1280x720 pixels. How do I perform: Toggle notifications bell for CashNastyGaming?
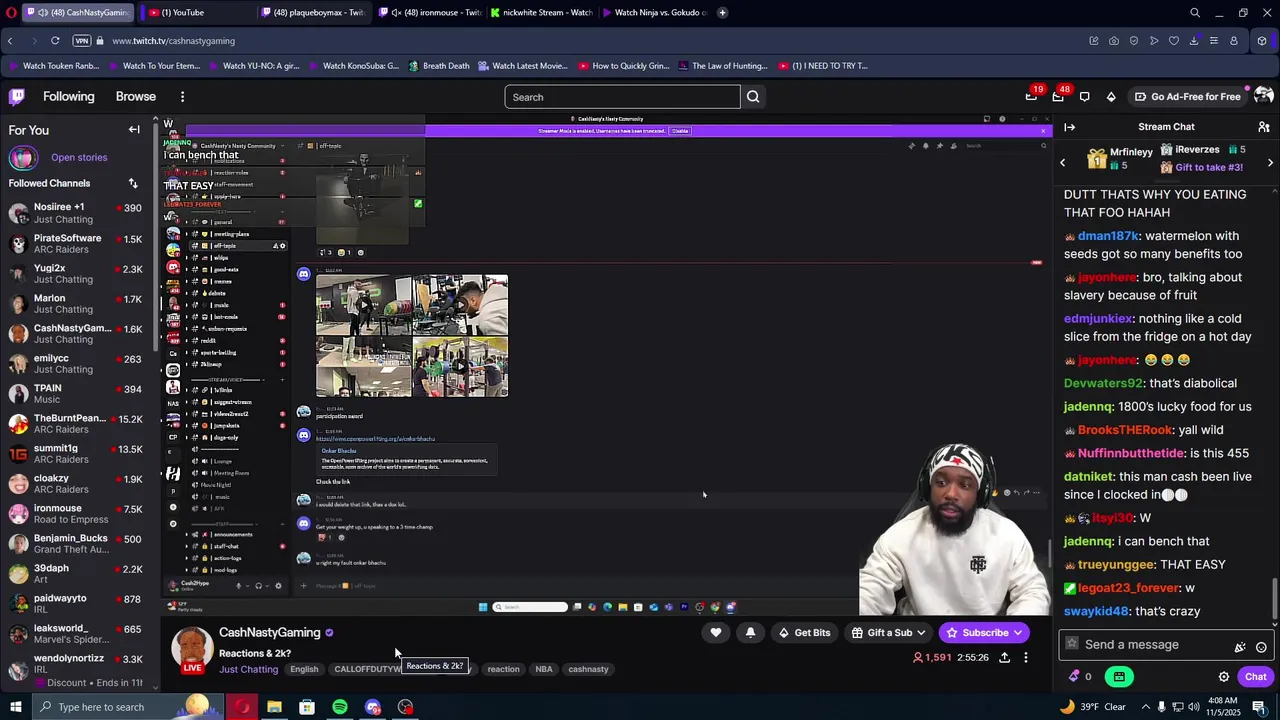(750, 633)
